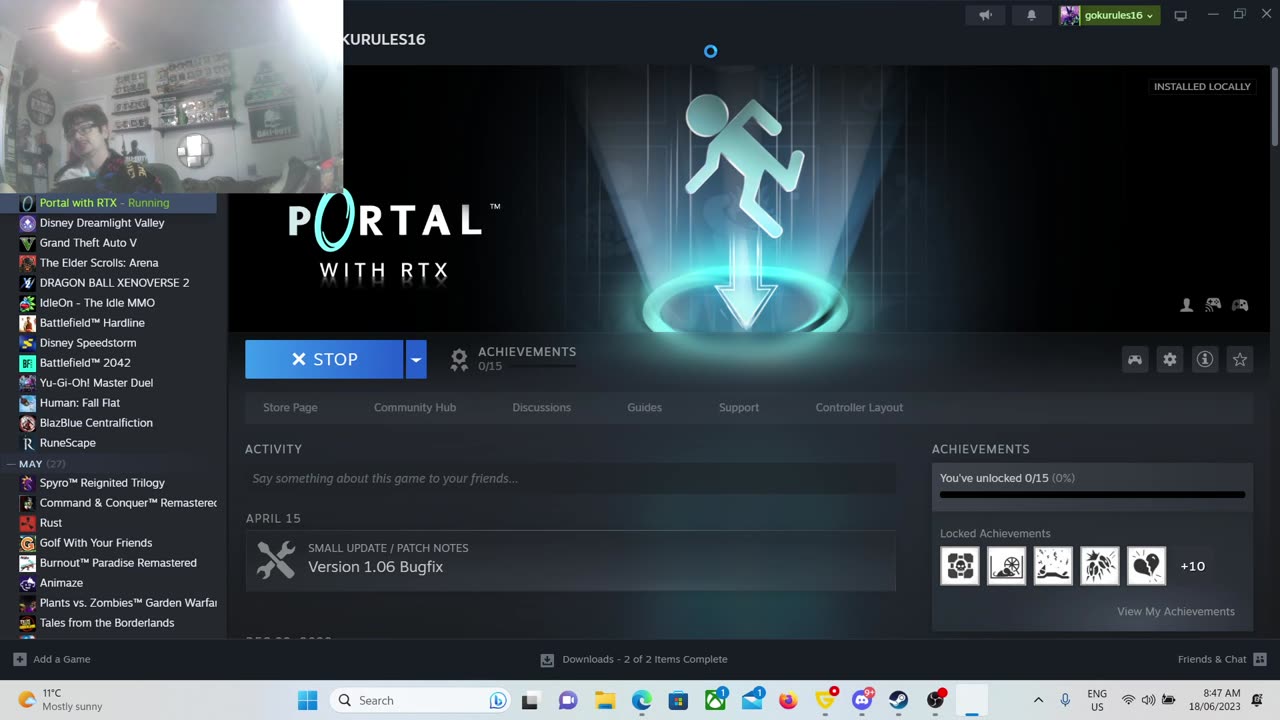The image size is (1280, 720).
Task: Expand the +10 more locked achievements
Action: 1192,566
